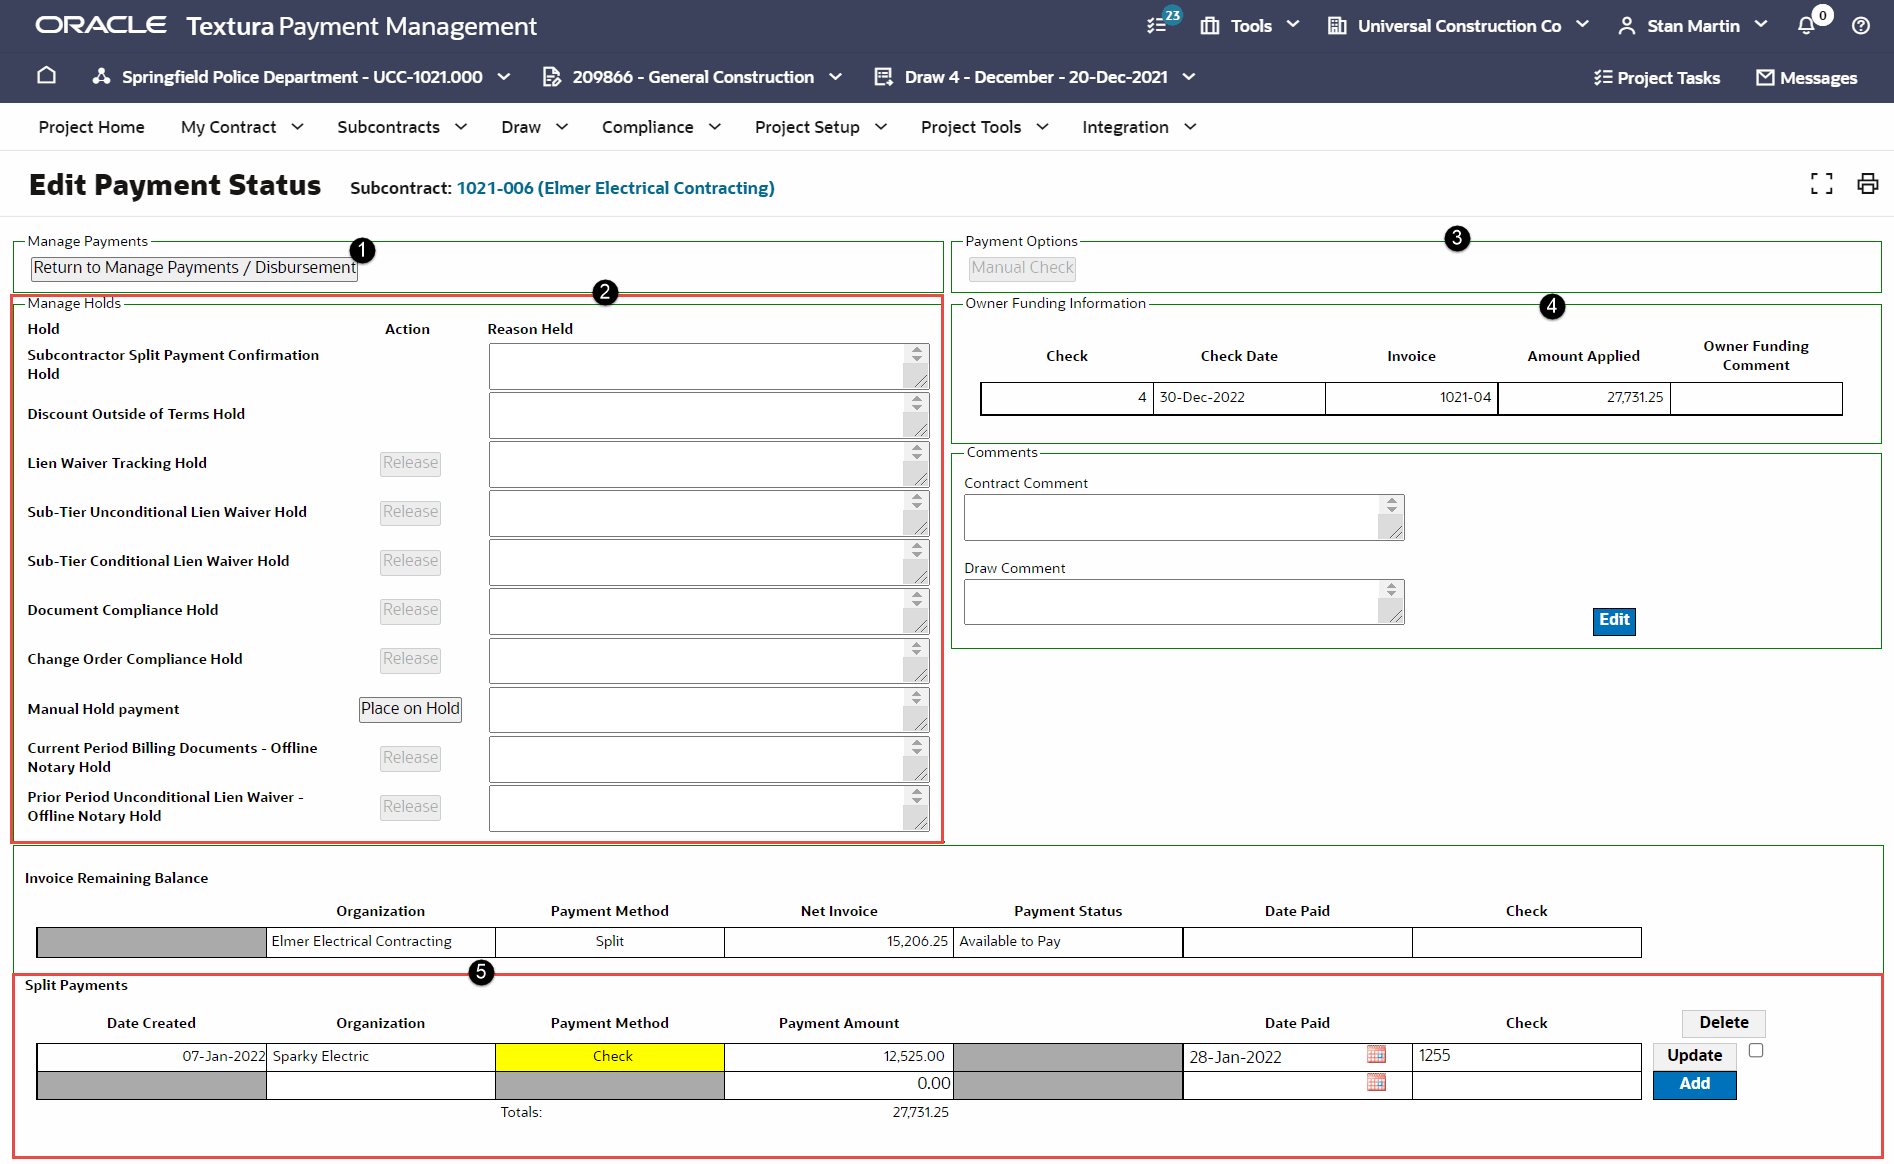Screen dimensions: 1894x1164
Task: Click reason field for Manual Hold payment
Action: pos(709,710)
